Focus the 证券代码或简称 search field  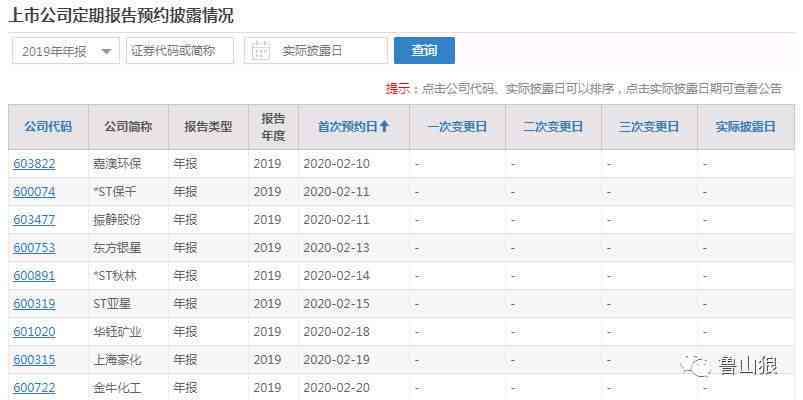click(180, 51)
